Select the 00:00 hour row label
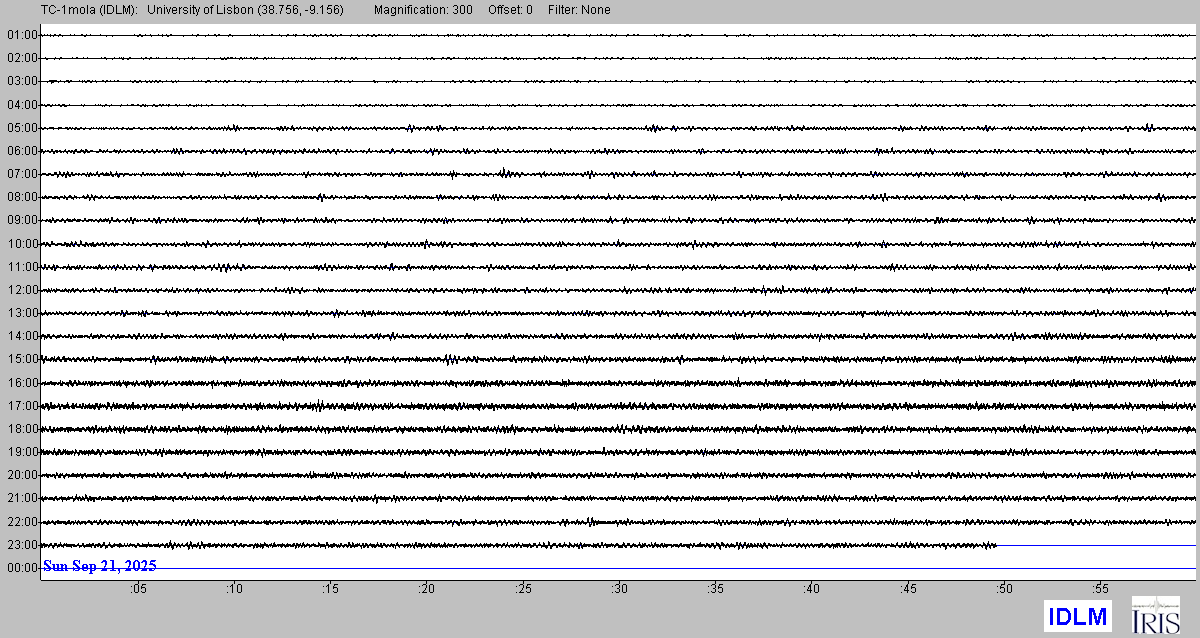 point(21,568)
